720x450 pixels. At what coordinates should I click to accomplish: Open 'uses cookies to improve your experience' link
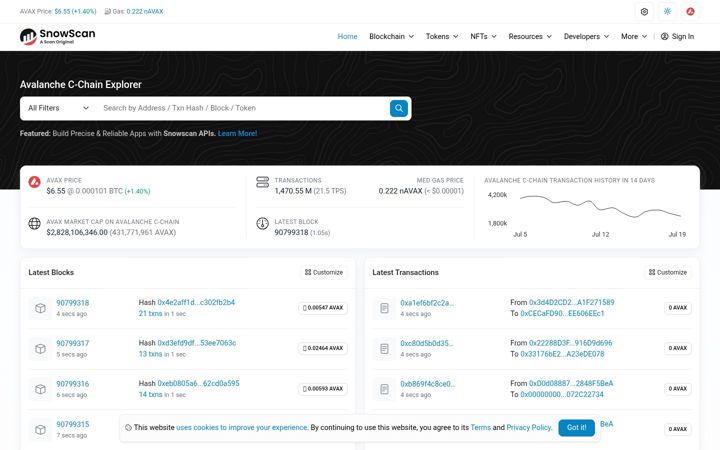click(x=242, y=428)
